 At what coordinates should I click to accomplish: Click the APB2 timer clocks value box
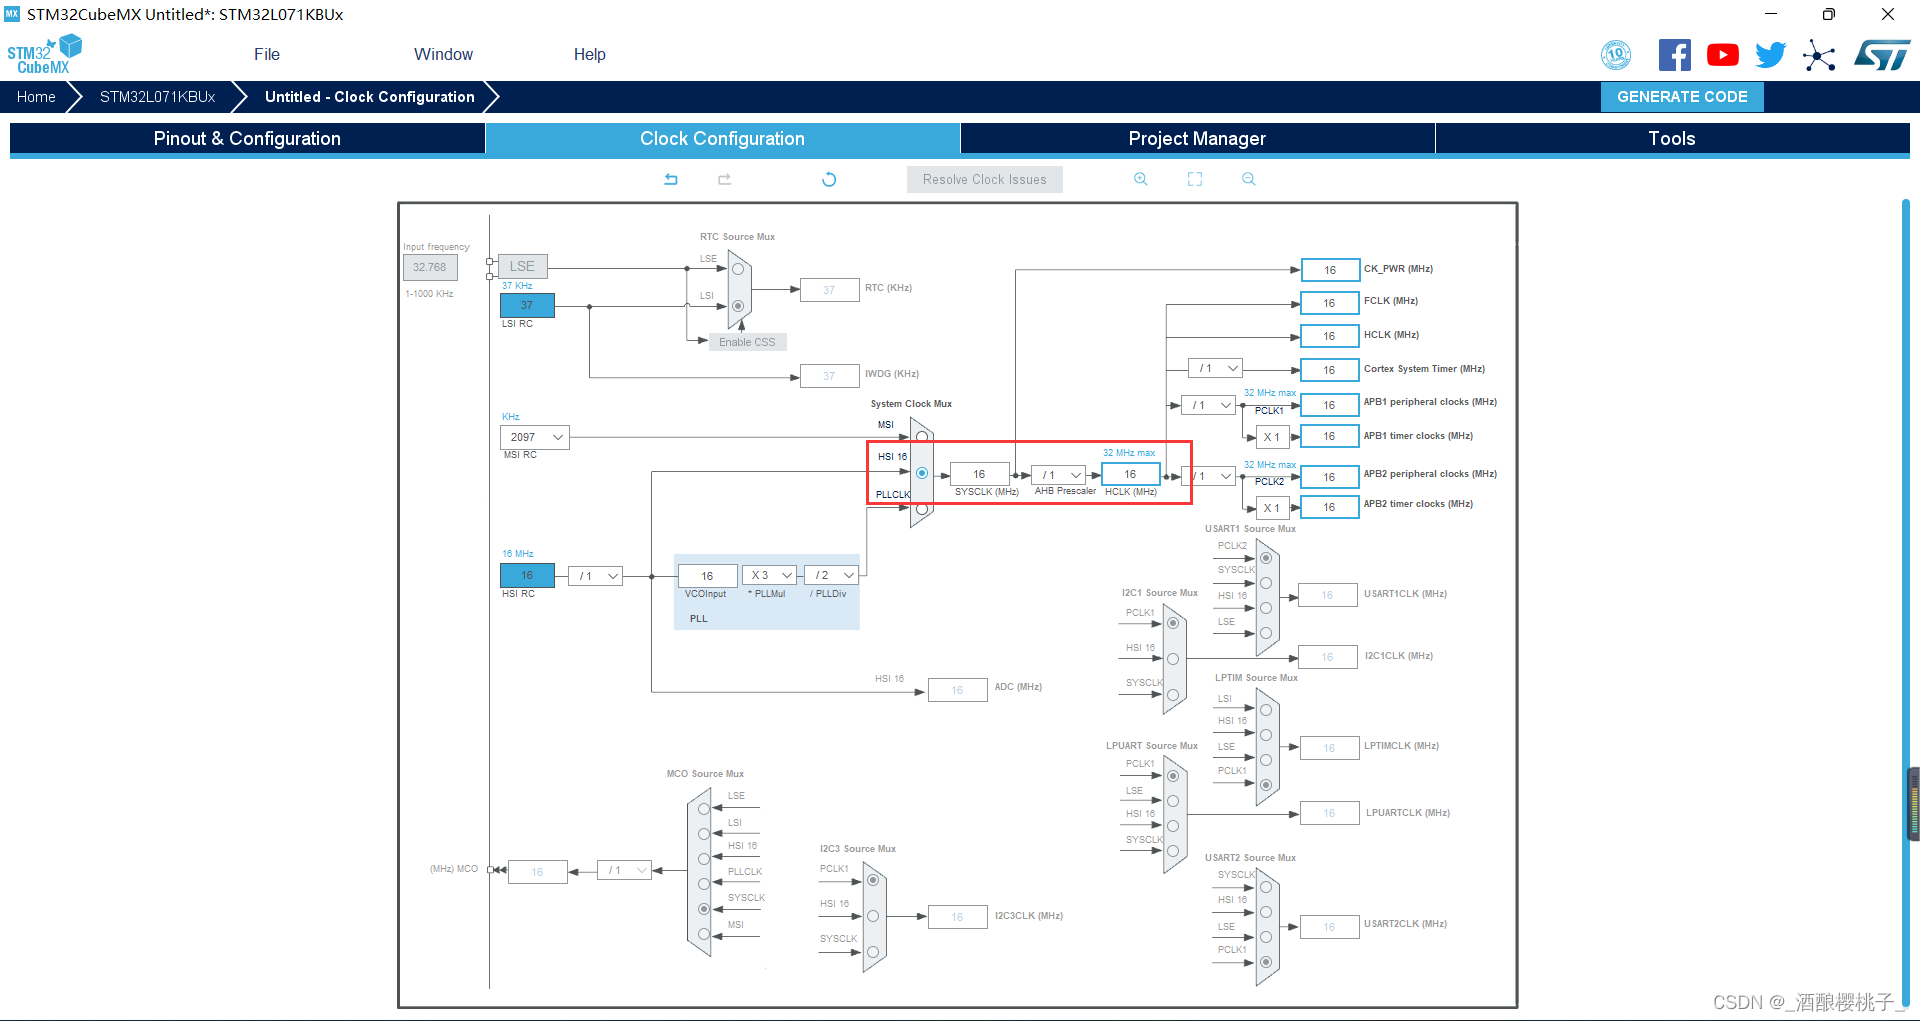tap(1330, 507)
